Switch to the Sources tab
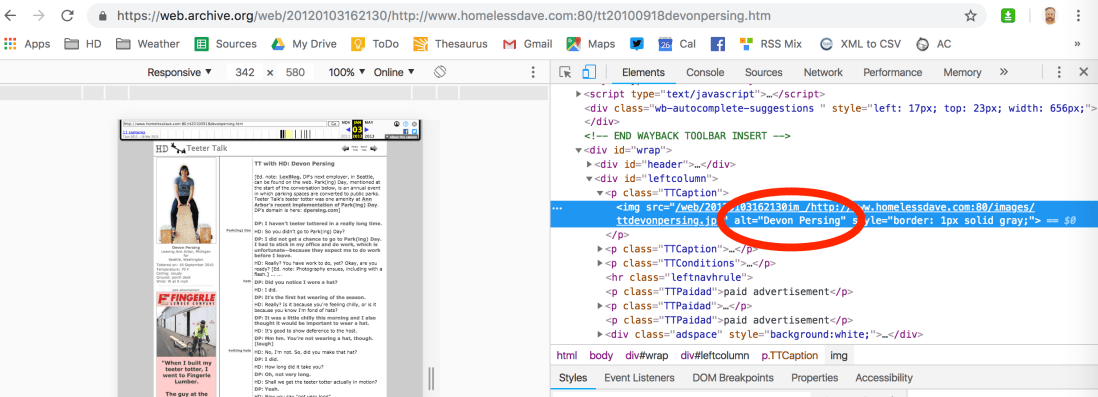1098x397 pixels. 763,72
